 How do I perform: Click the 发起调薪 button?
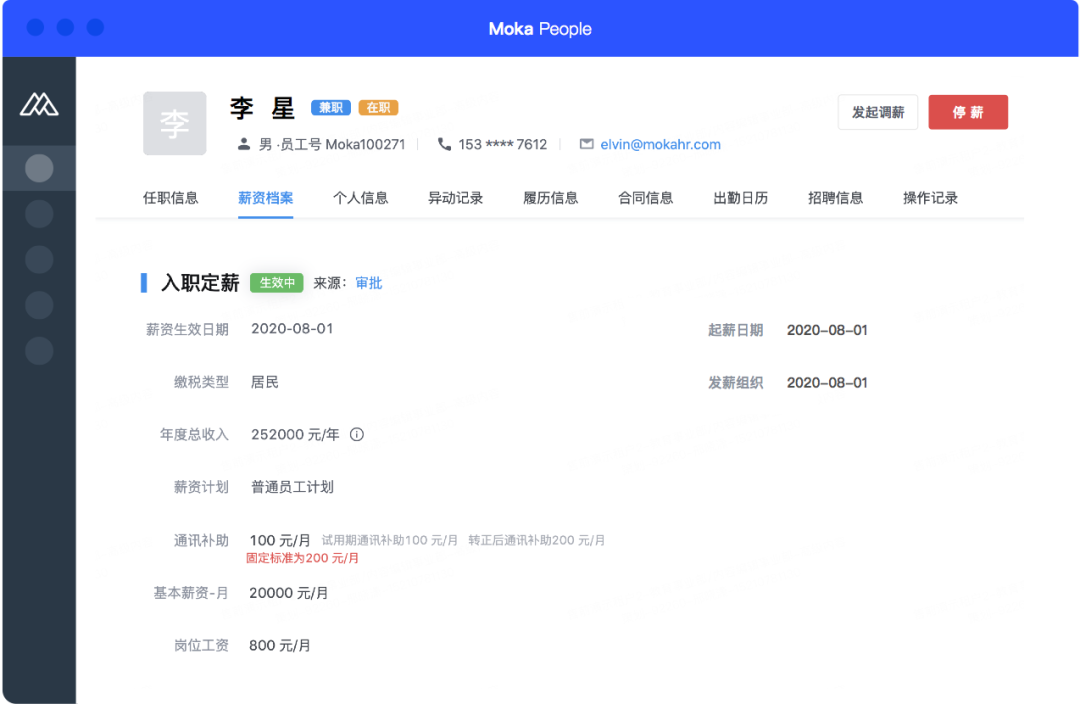coord(877,112)
